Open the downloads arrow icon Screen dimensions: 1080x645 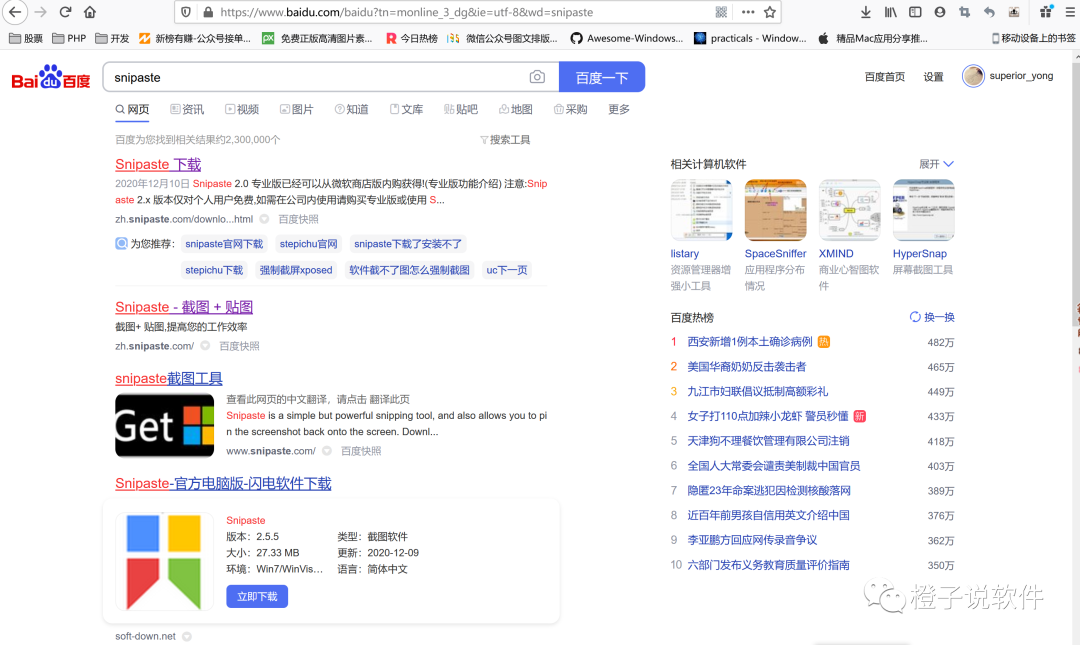(x=866, y=12)
